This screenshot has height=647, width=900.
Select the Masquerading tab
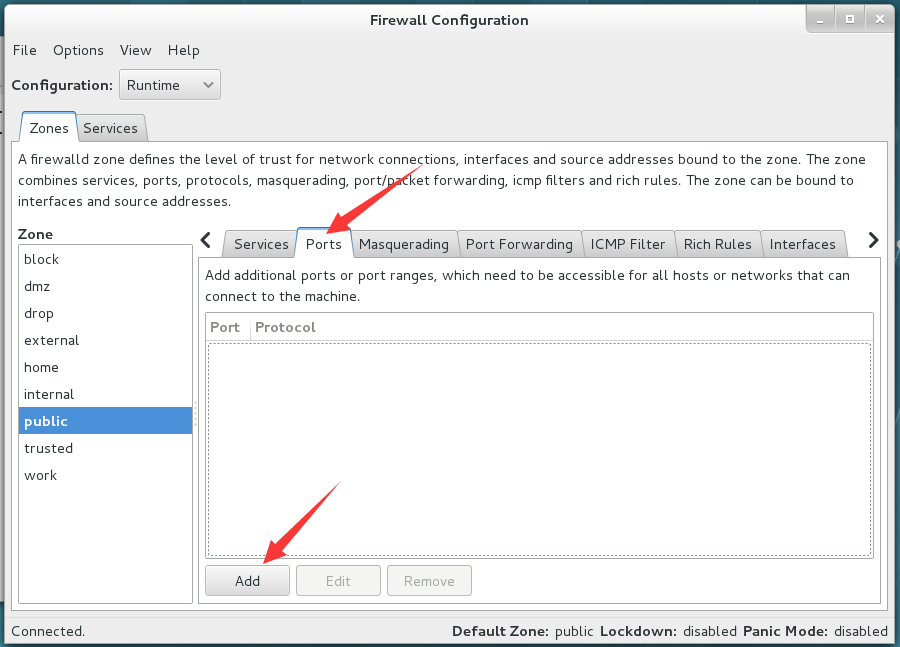[404, 244]
